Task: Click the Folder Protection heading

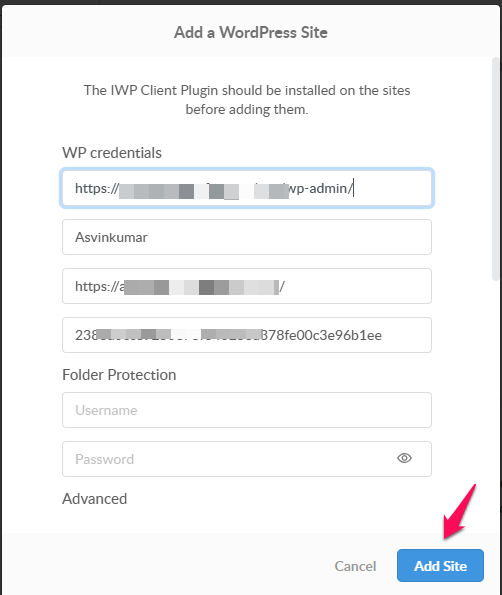Action: point(119,375)
